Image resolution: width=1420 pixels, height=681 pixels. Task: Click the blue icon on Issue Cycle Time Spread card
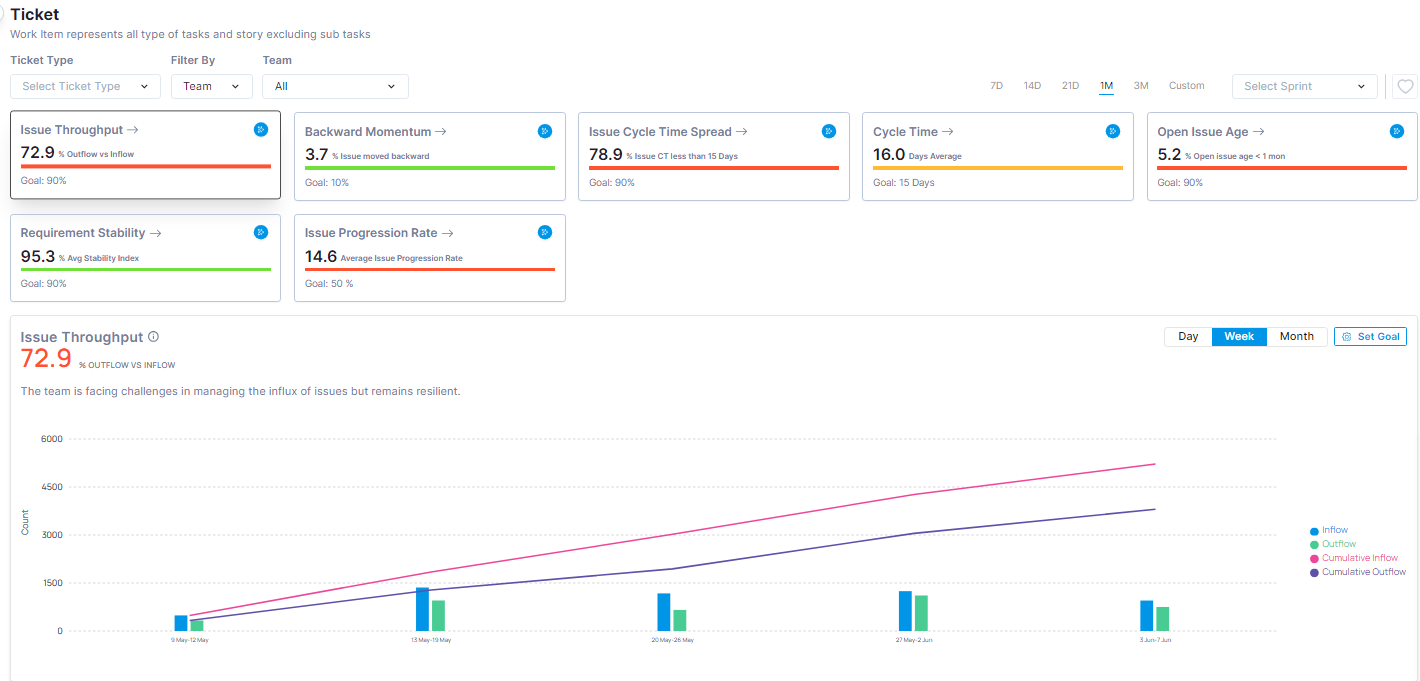829,131
